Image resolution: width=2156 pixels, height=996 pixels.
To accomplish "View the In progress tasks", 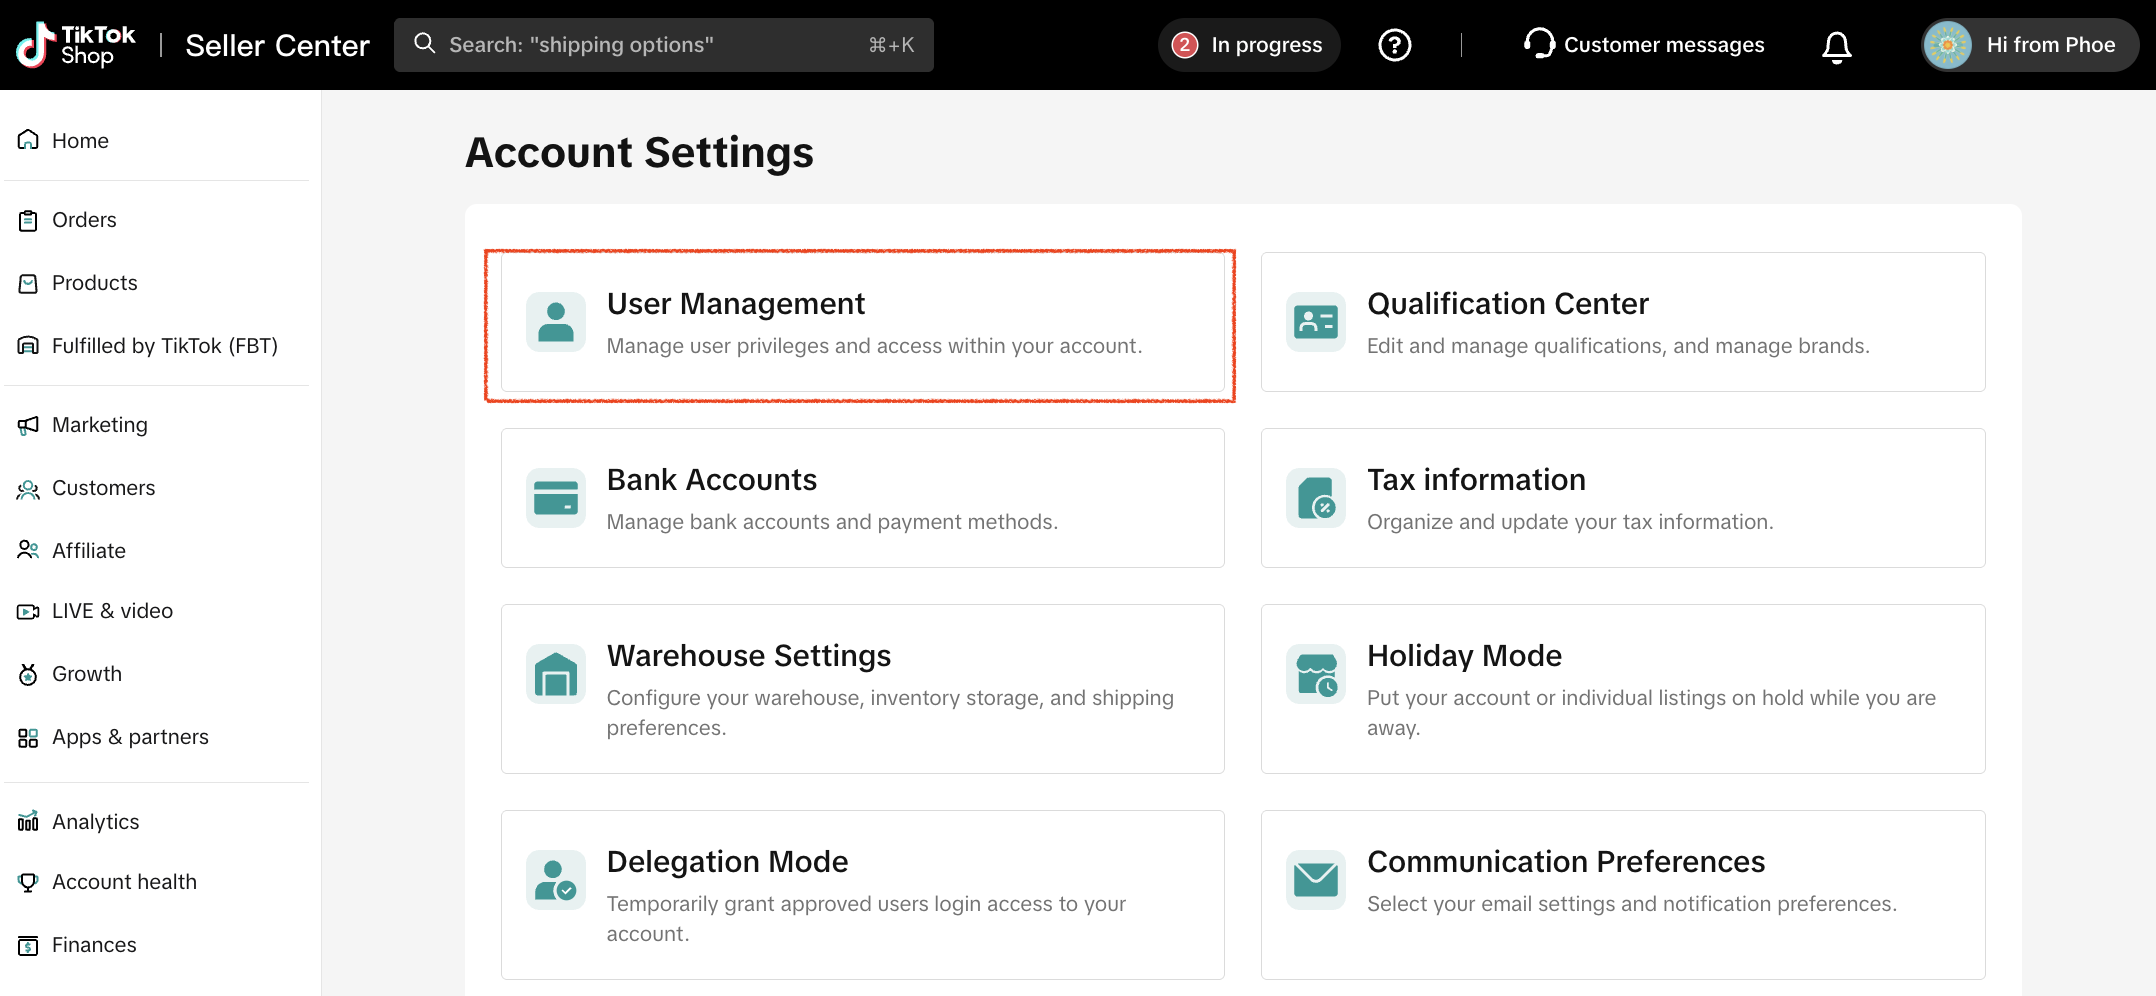I will (1249, 45).
